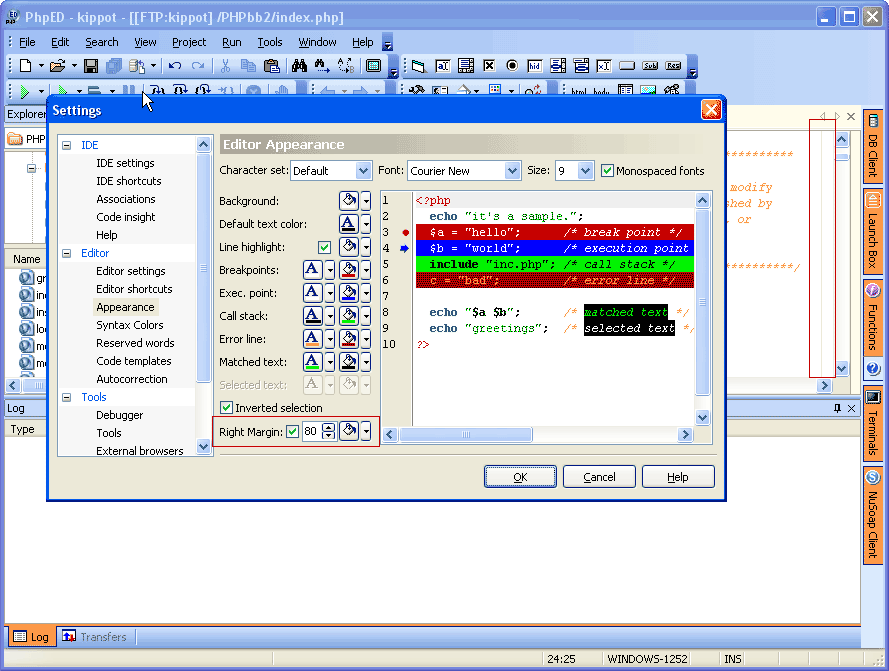Toggle the Monospaced fonts checkbox
Image resolution: width=889 pixels, height=671 pixels.
[x=607, y=171]
